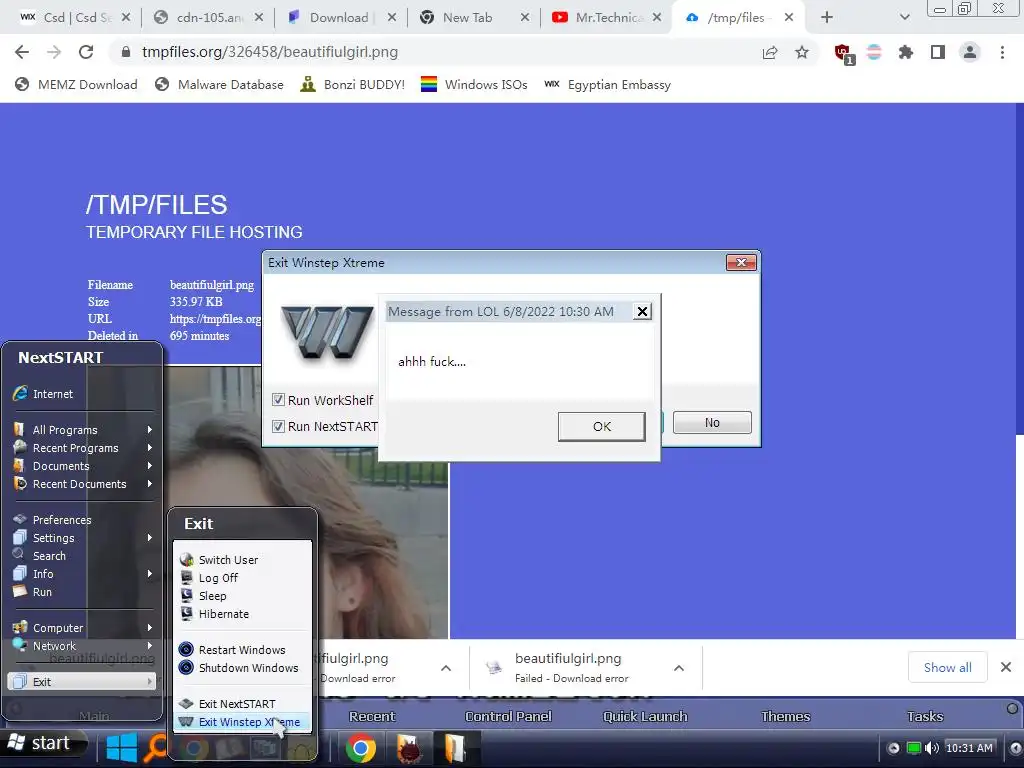Toggle the Run WorkShelf checkbox
The image size is (1024, 768).
click(278, 400)
